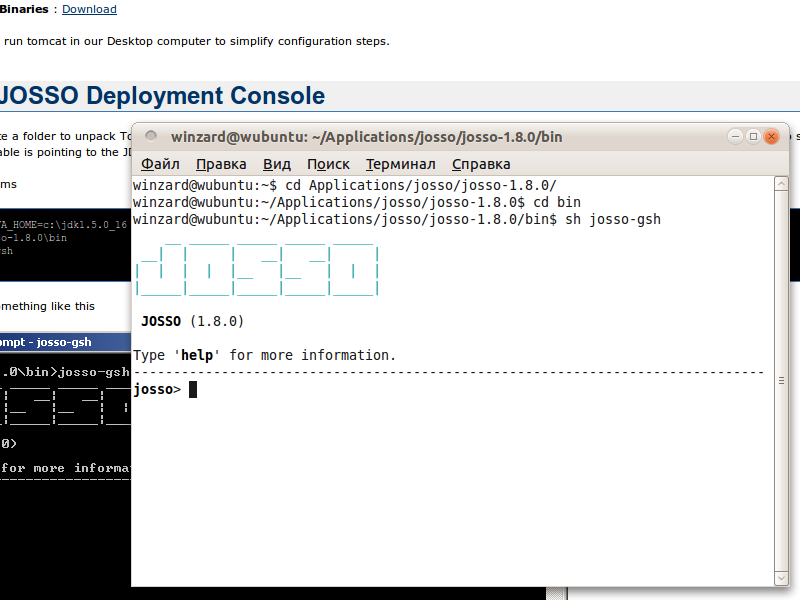Click the josso> prompt cursor
This screenshot has width=800, height=600.
pyautogui.click(x=193, y=390)
